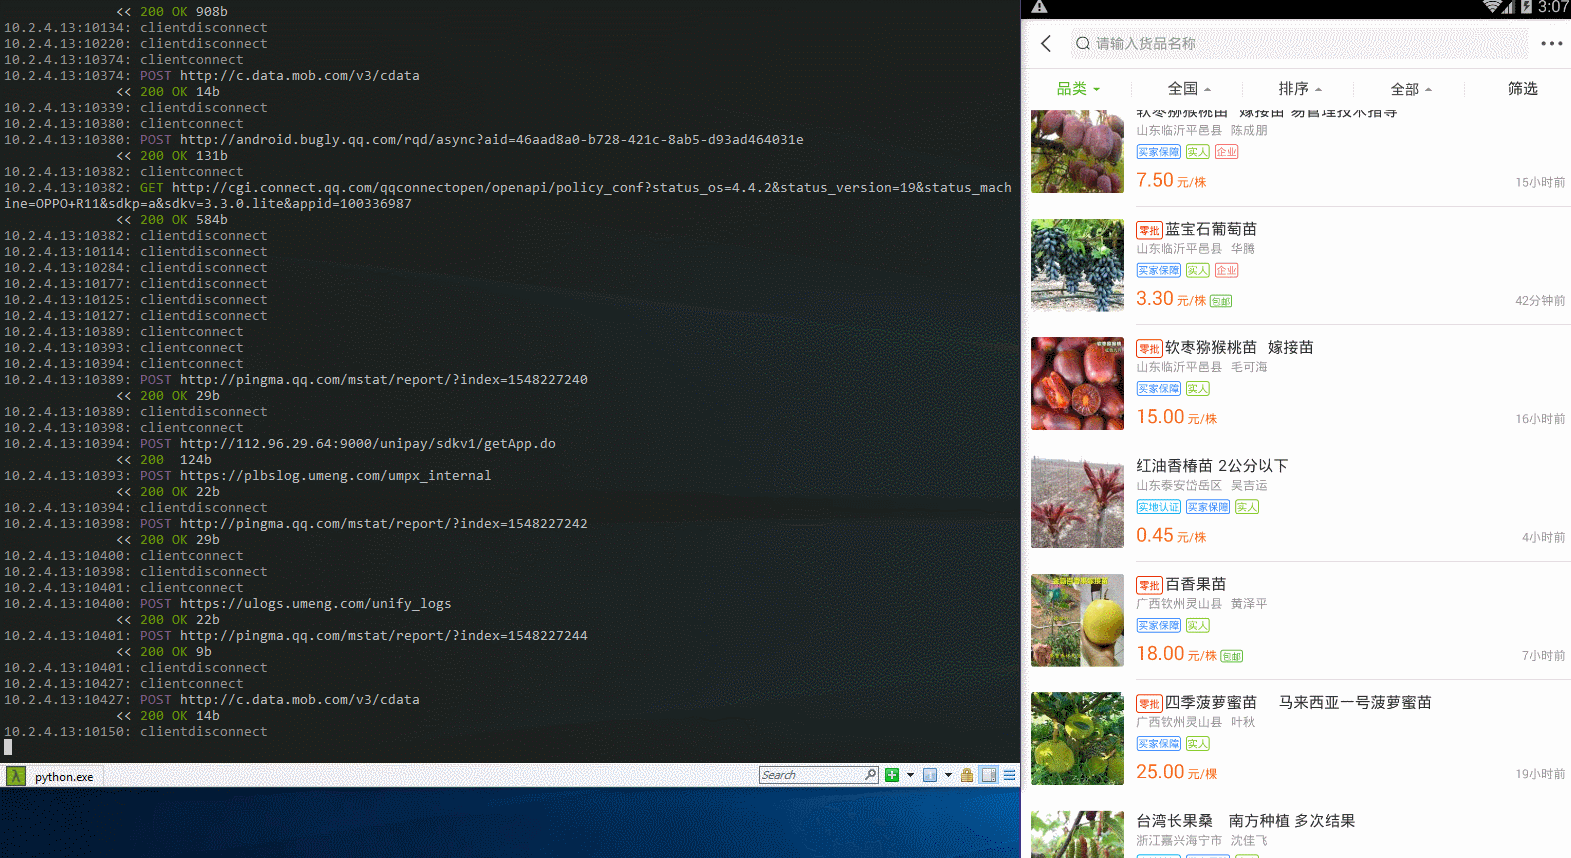The width and height of the screenshot is (1571, 858).
Task: Expand the 排序 sort dropdown
Action: click(x=1300, y=89)
